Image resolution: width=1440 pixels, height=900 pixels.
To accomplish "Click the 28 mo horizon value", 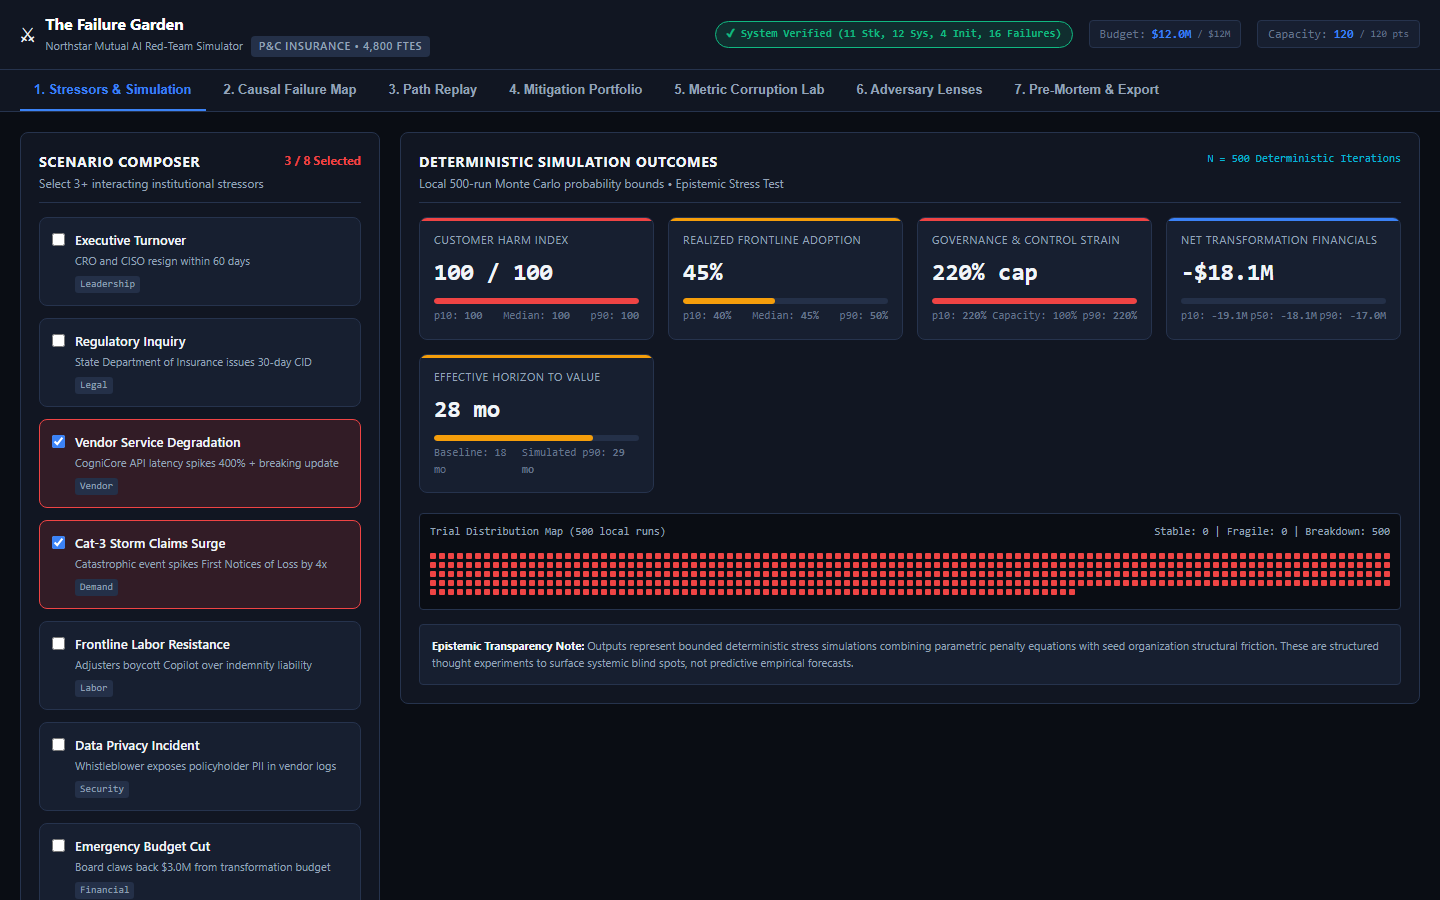I will [x=467, y=410].
